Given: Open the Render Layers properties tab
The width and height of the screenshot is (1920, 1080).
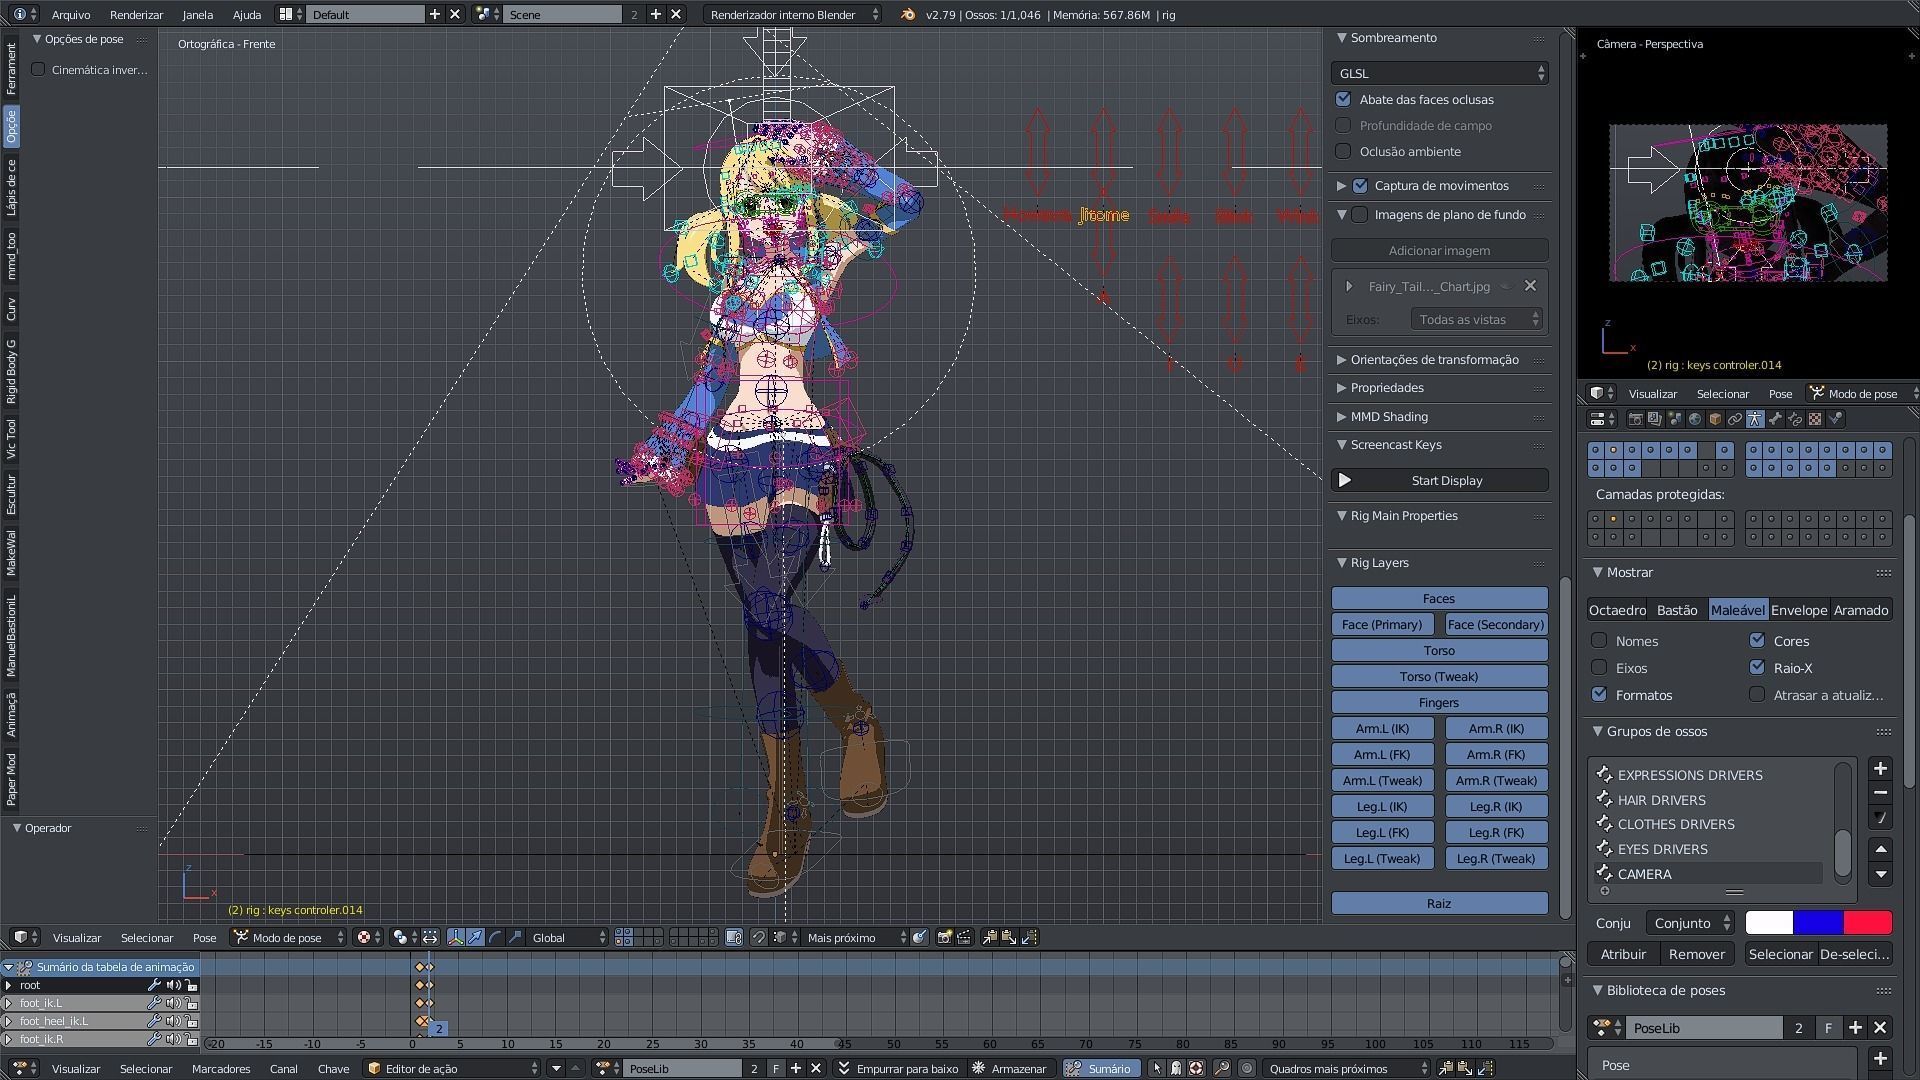Looking at the screenshot, I should click(x=1655, y=419).
